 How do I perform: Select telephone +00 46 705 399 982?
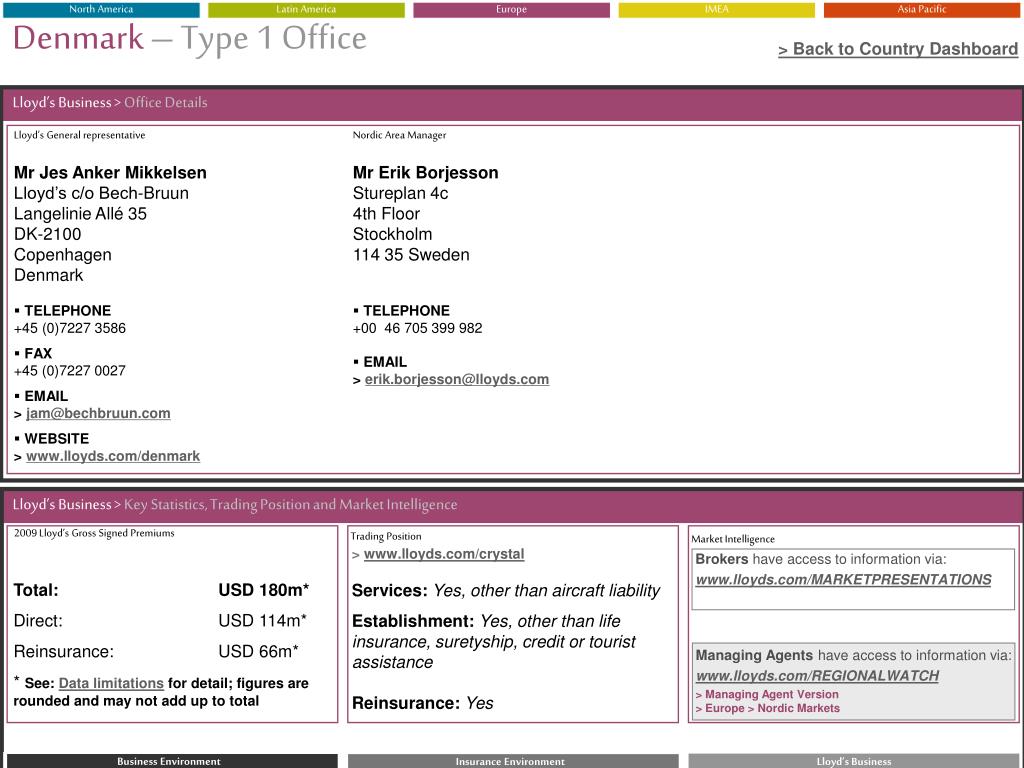click(417, 328)
